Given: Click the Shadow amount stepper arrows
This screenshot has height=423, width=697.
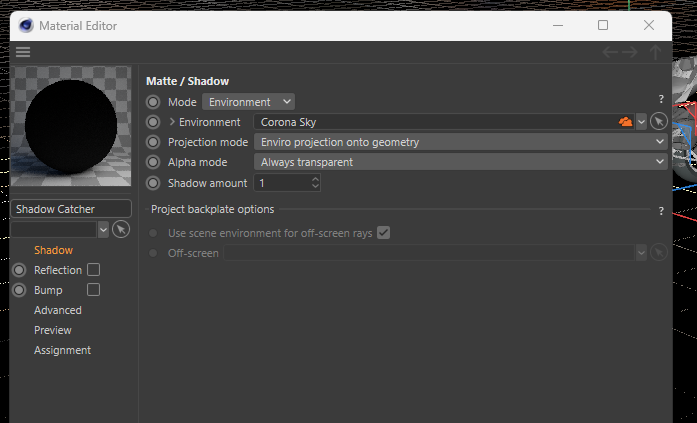Looking at the screenshot, I should [315, 183].
